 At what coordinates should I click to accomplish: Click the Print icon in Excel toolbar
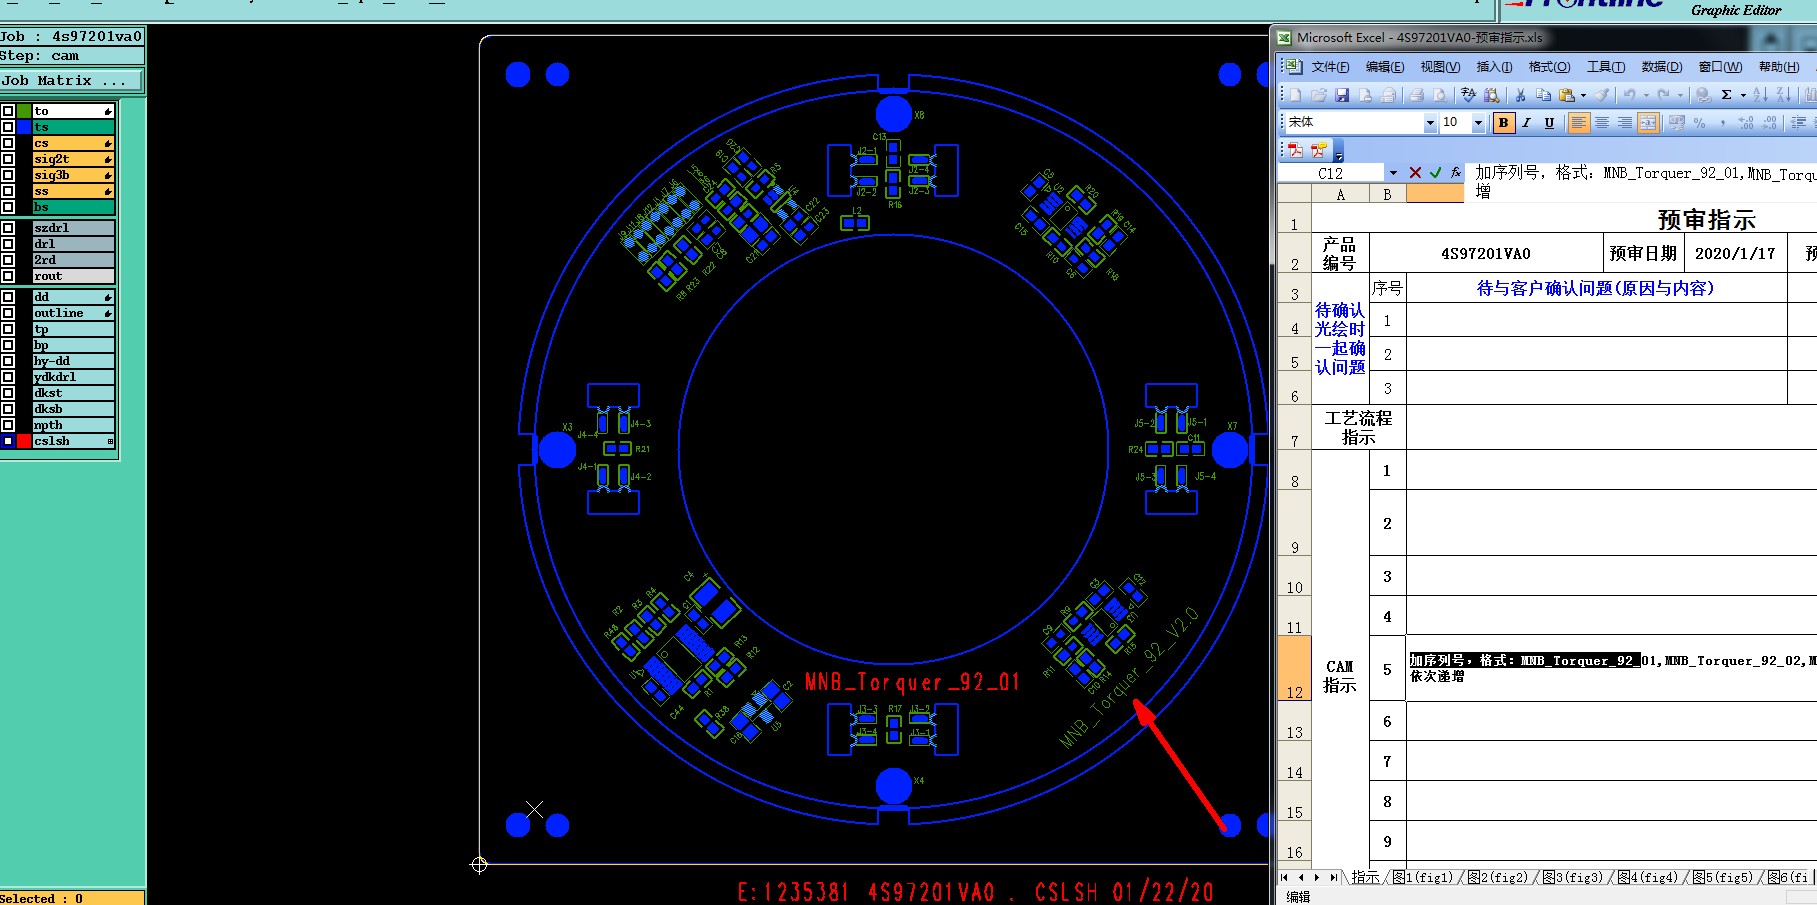(1416, 95)
